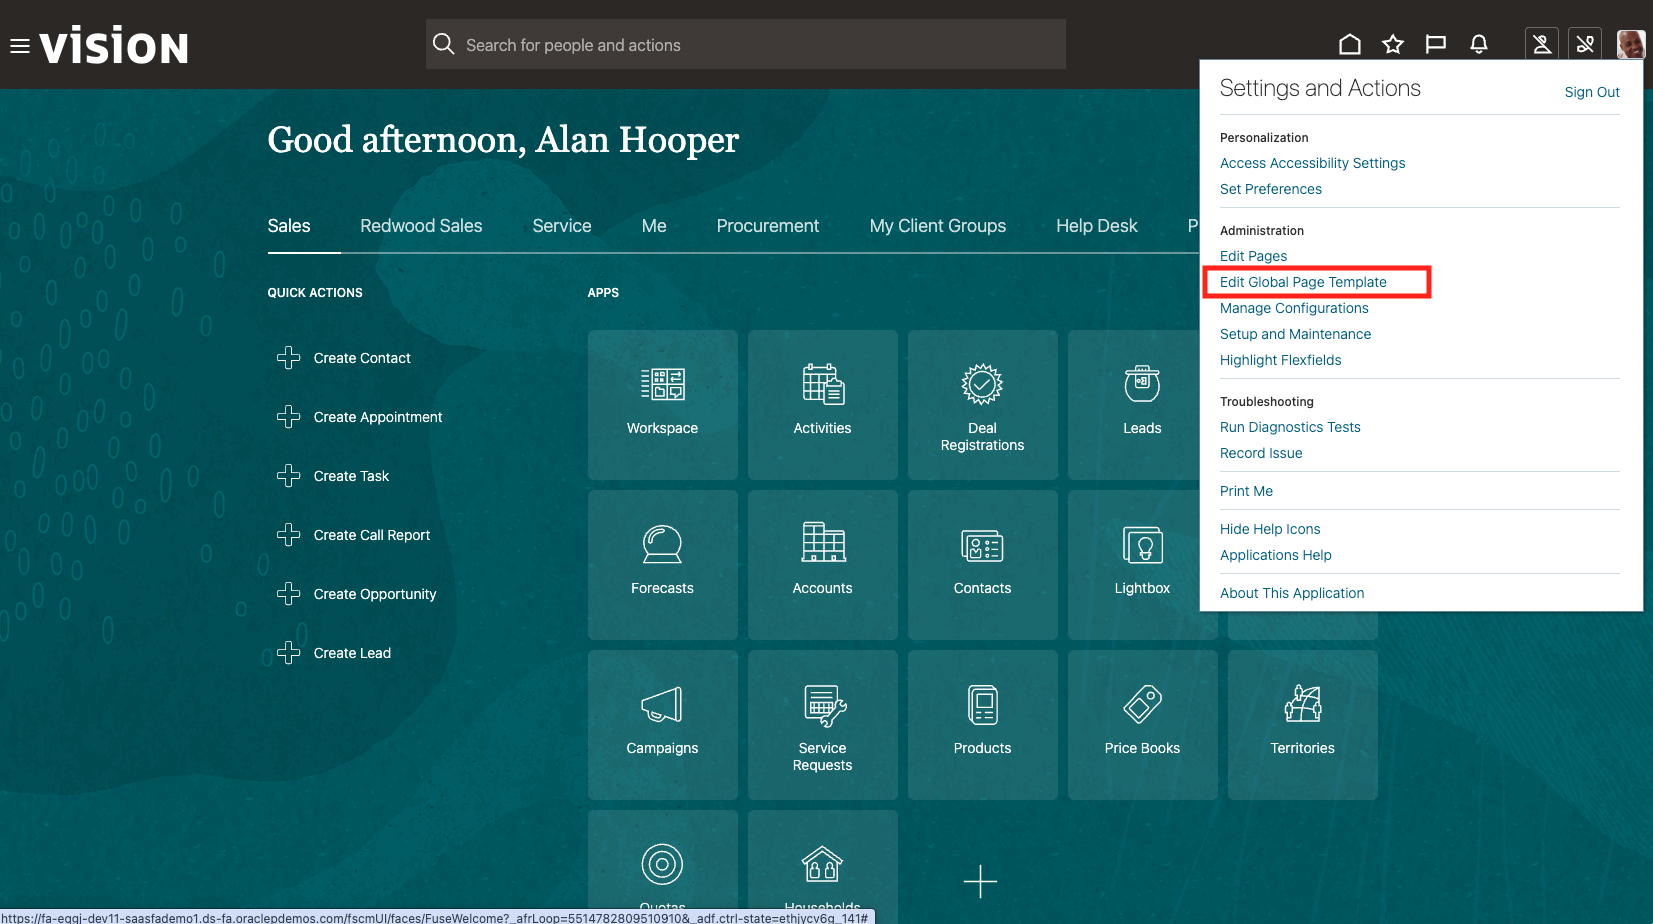Open the Service Requests app

coord(822,725)
